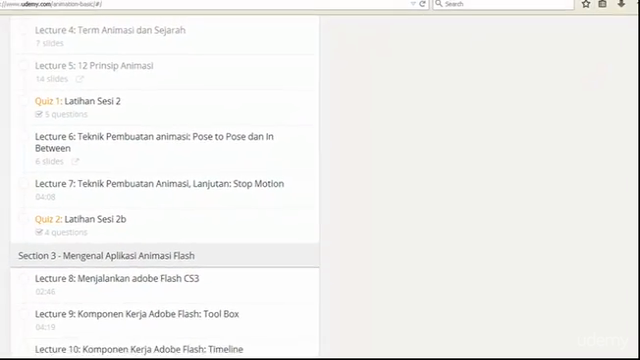Click the 4 questions text under Quiz 2

tap(66, 233)
